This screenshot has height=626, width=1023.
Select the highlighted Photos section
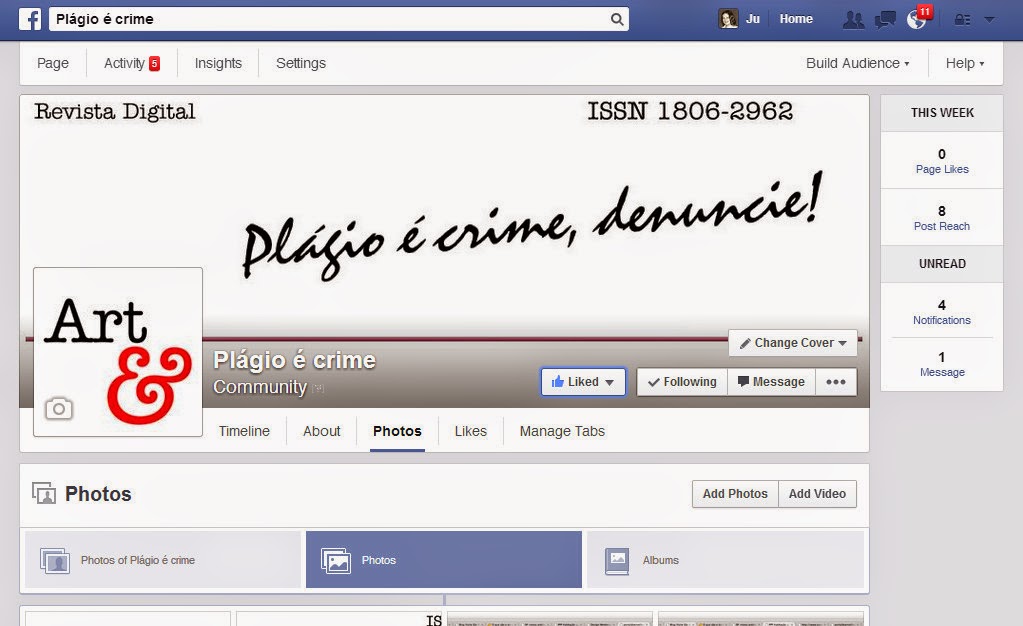pyautogui.click(x=444, y=559)
